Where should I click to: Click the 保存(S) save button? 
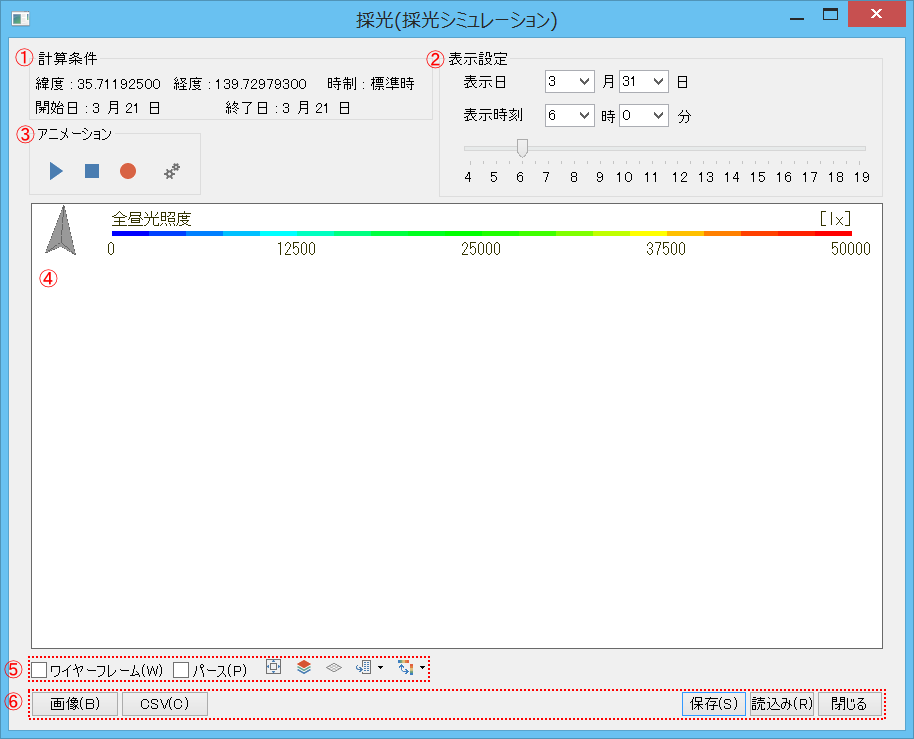(x=714, y=704)
